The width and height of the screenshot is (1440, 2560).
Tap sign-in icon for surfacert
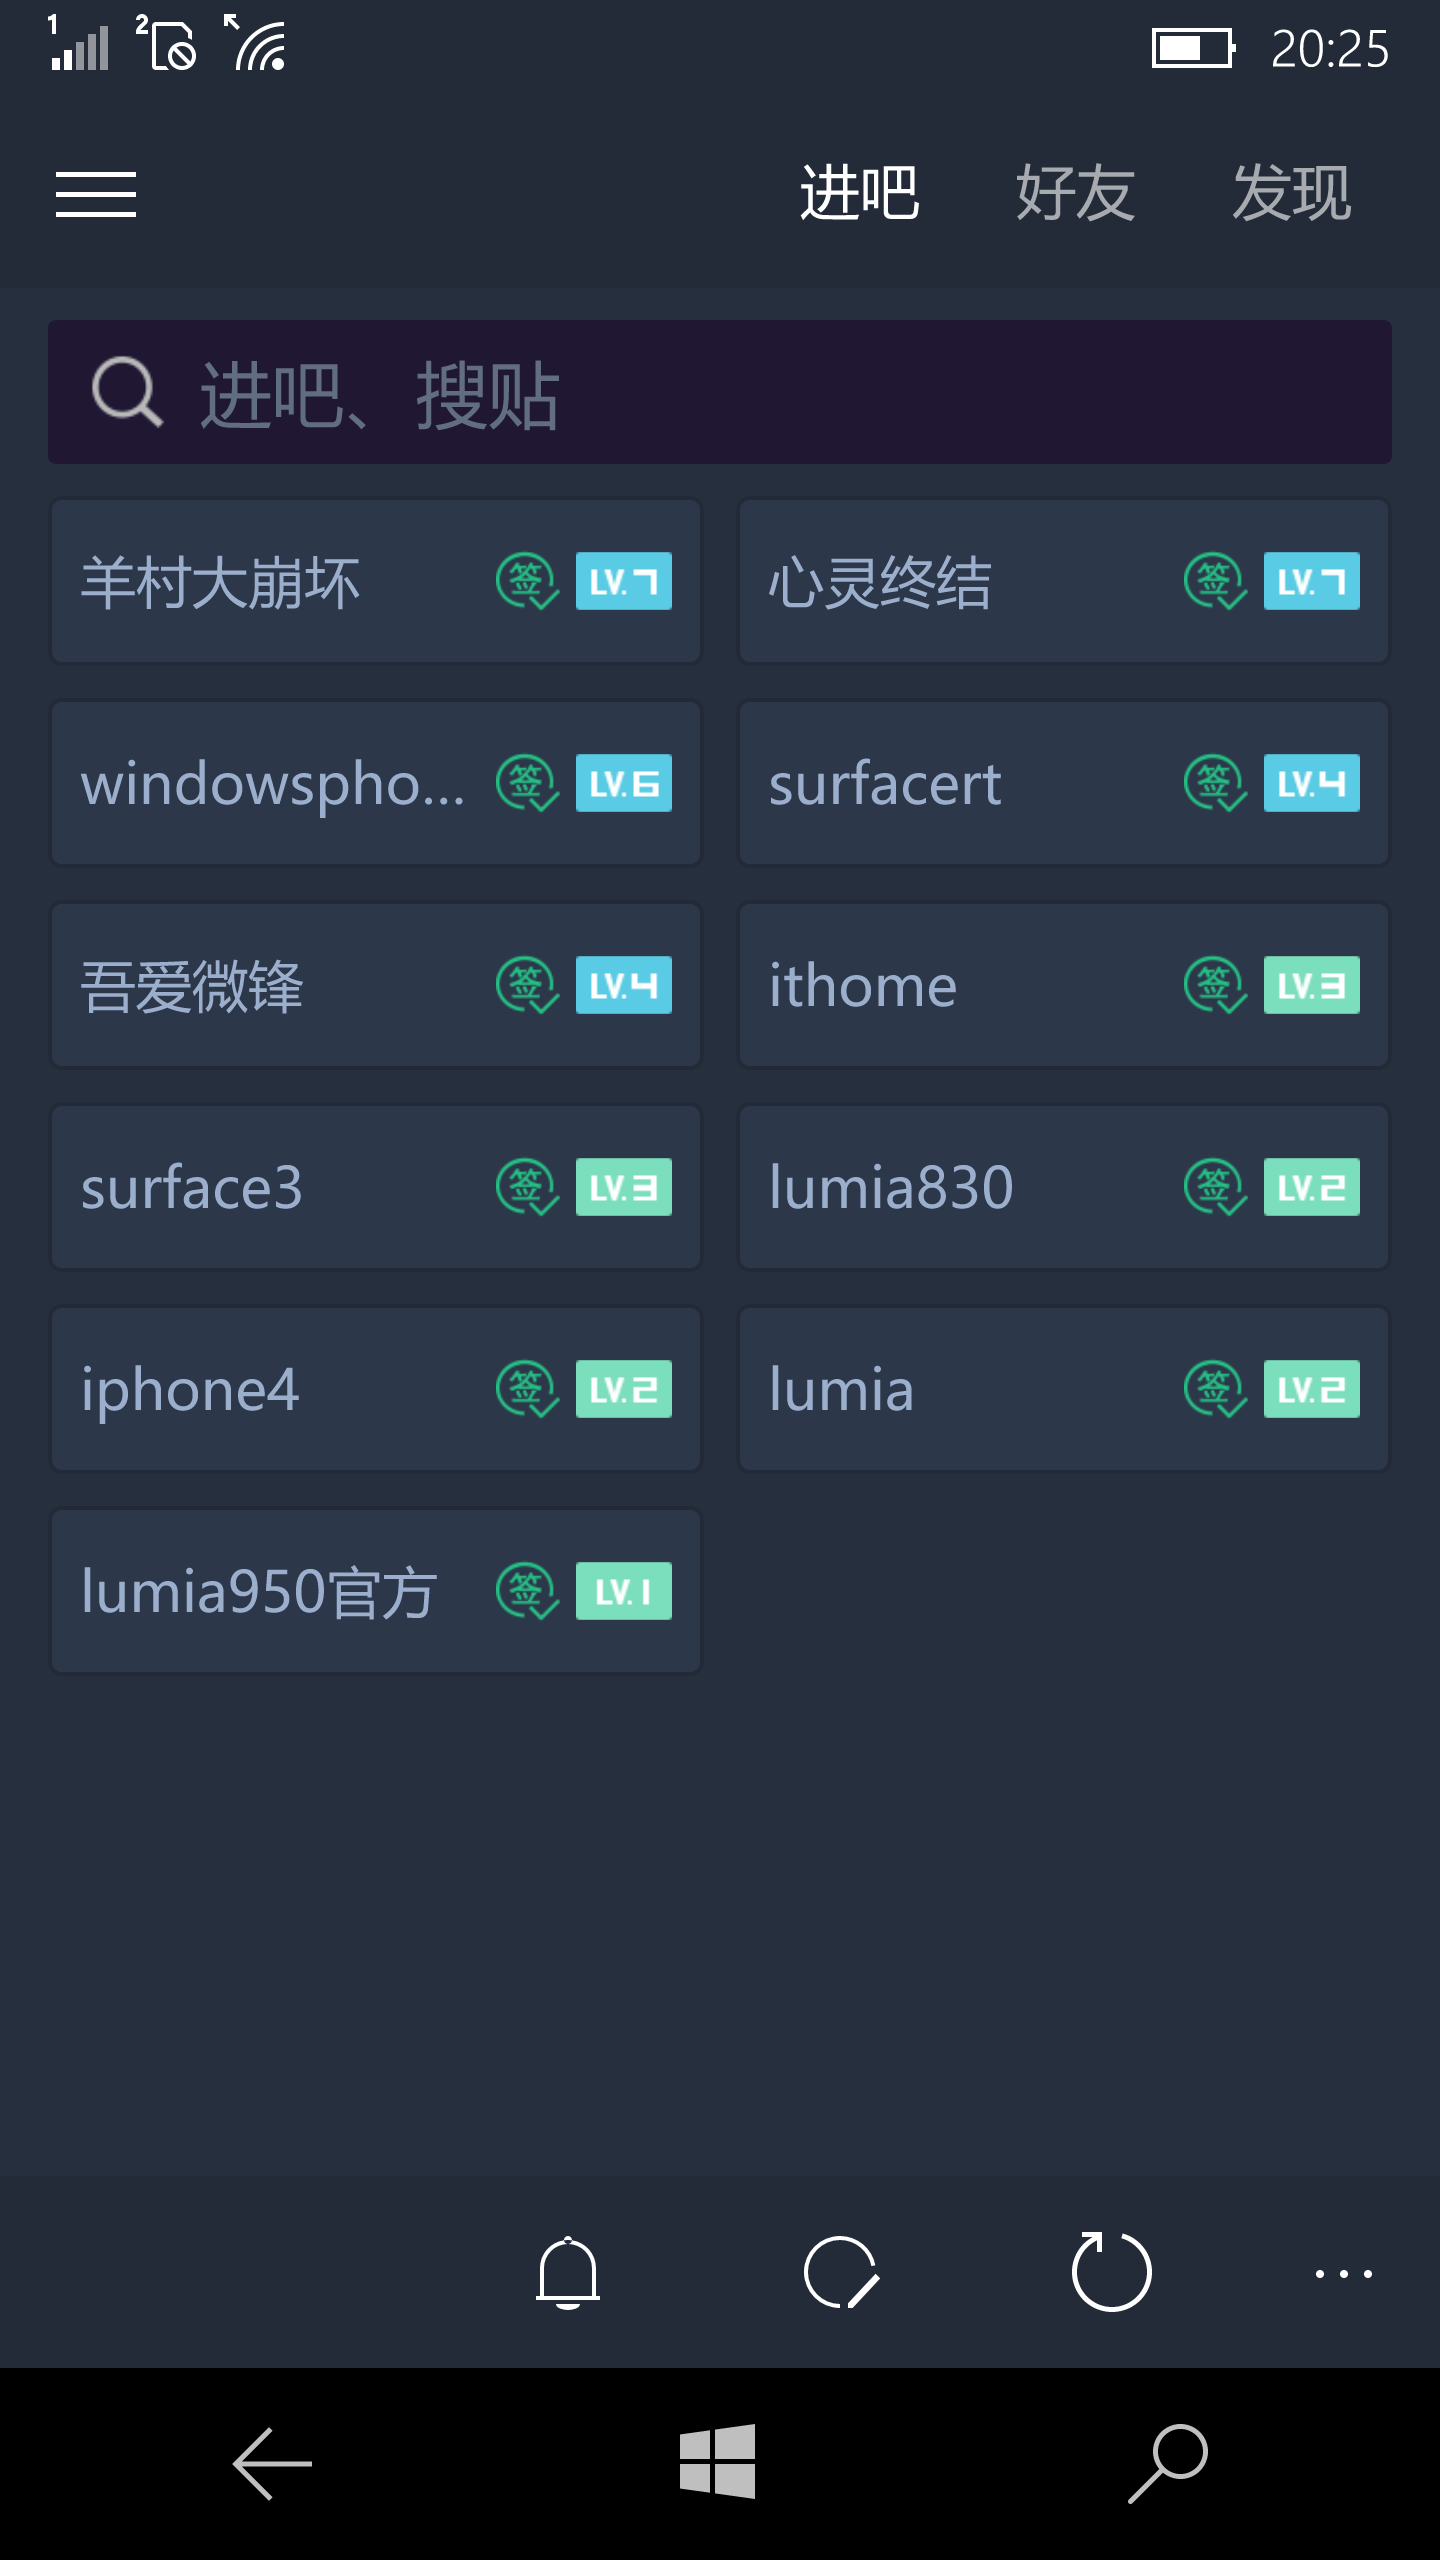[x=1214, y=783]
